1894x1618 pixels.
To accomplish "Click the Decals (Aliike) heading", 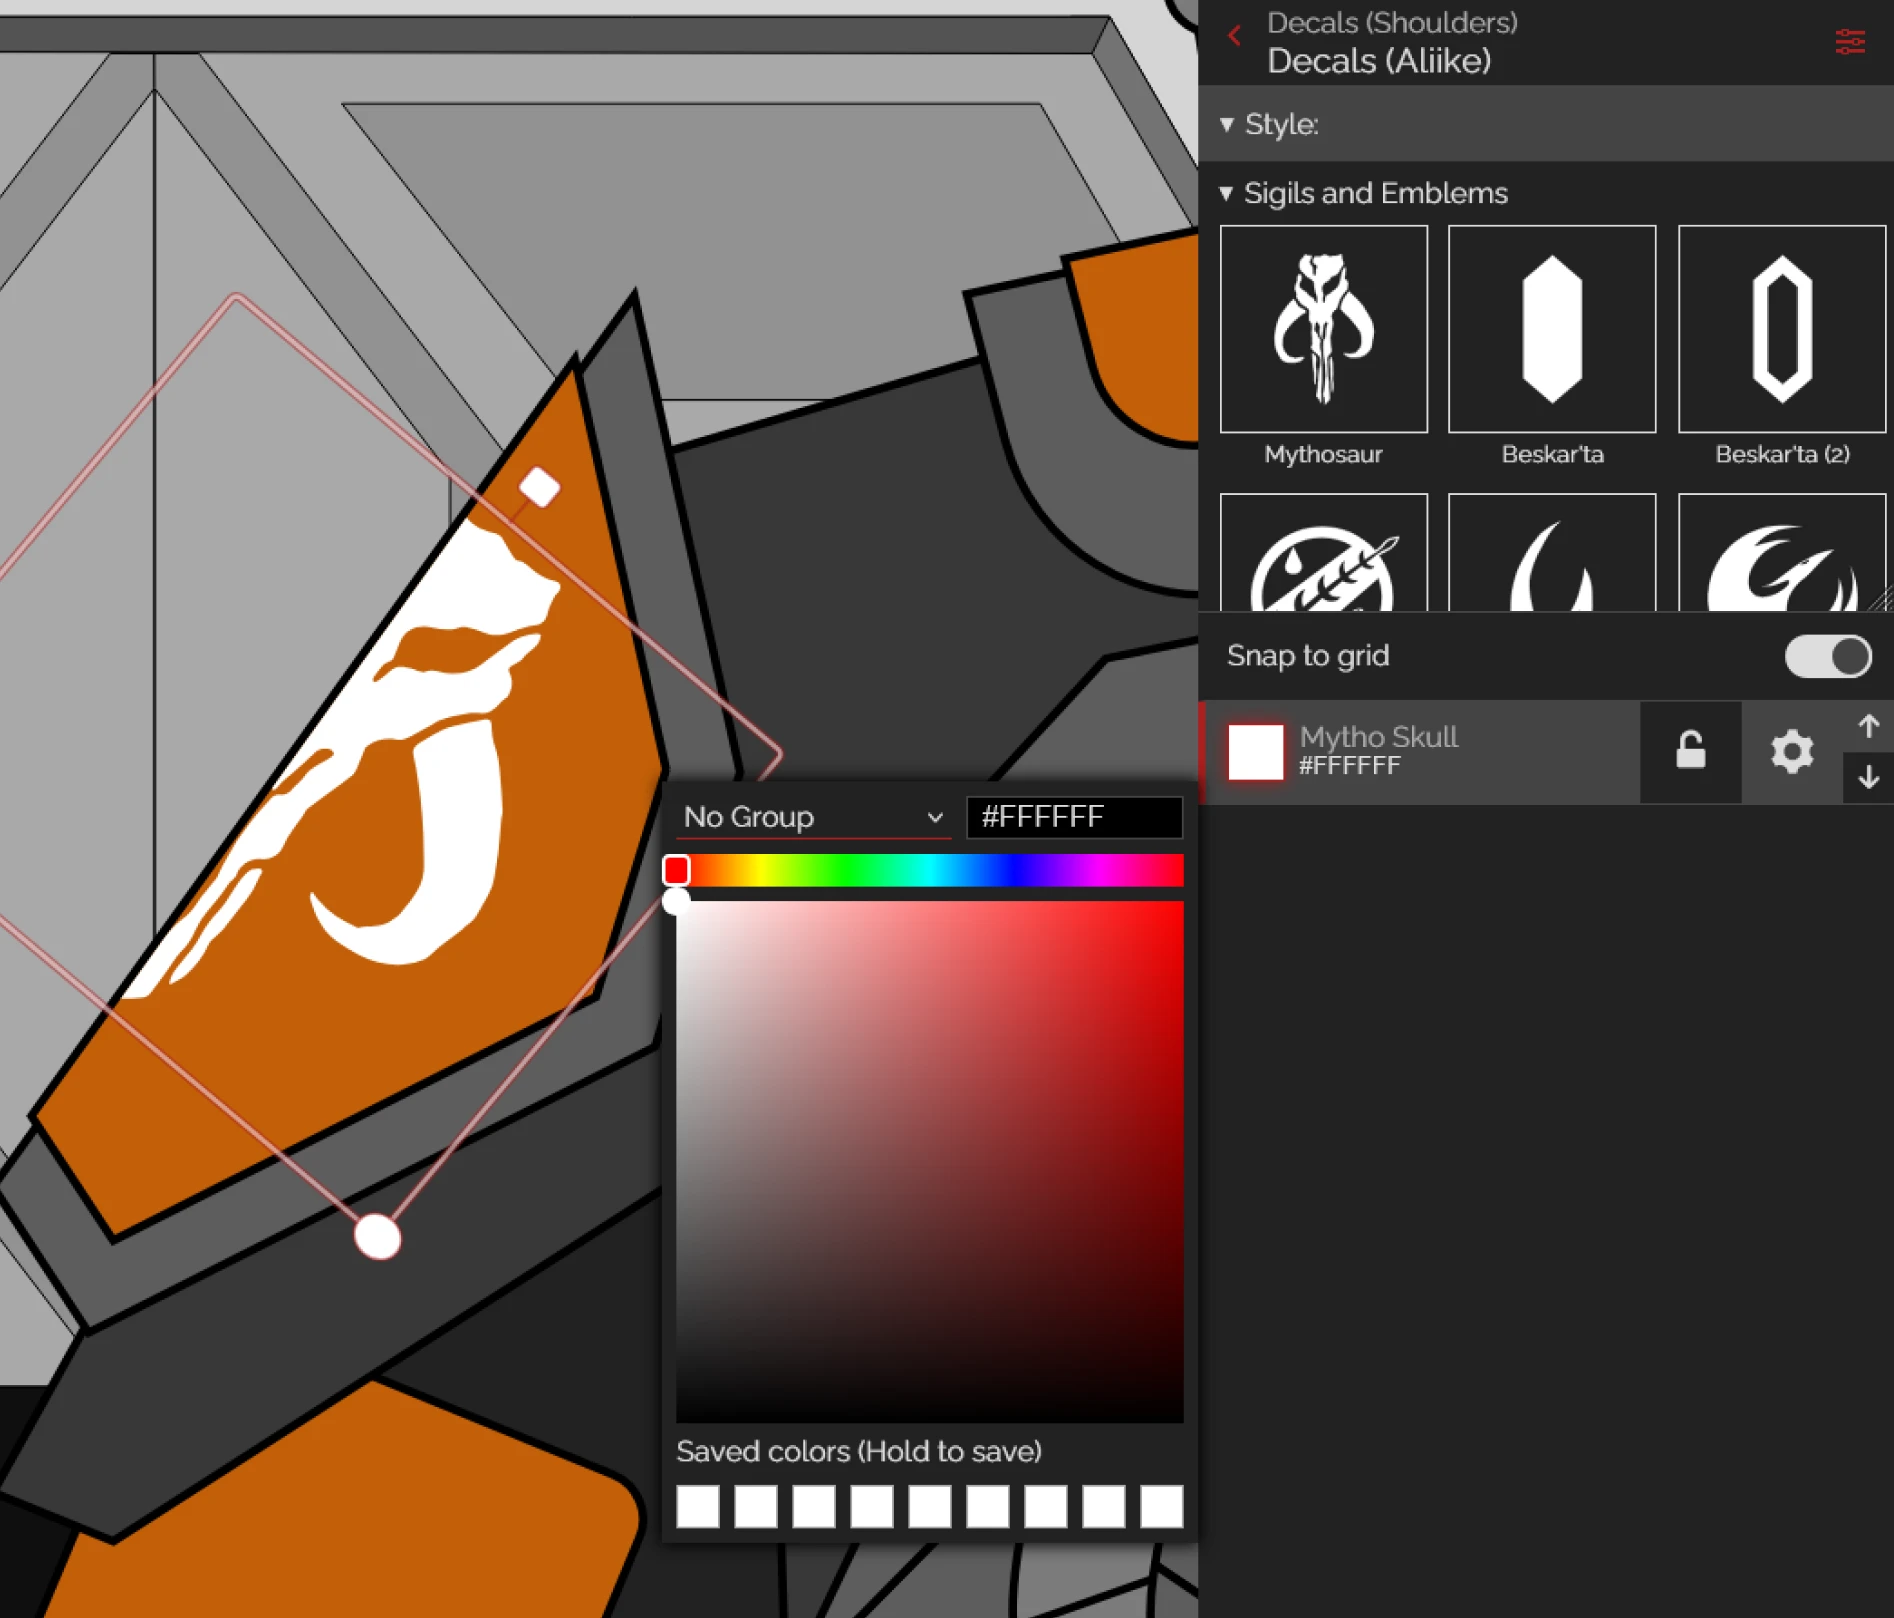I will point(1379,61).
